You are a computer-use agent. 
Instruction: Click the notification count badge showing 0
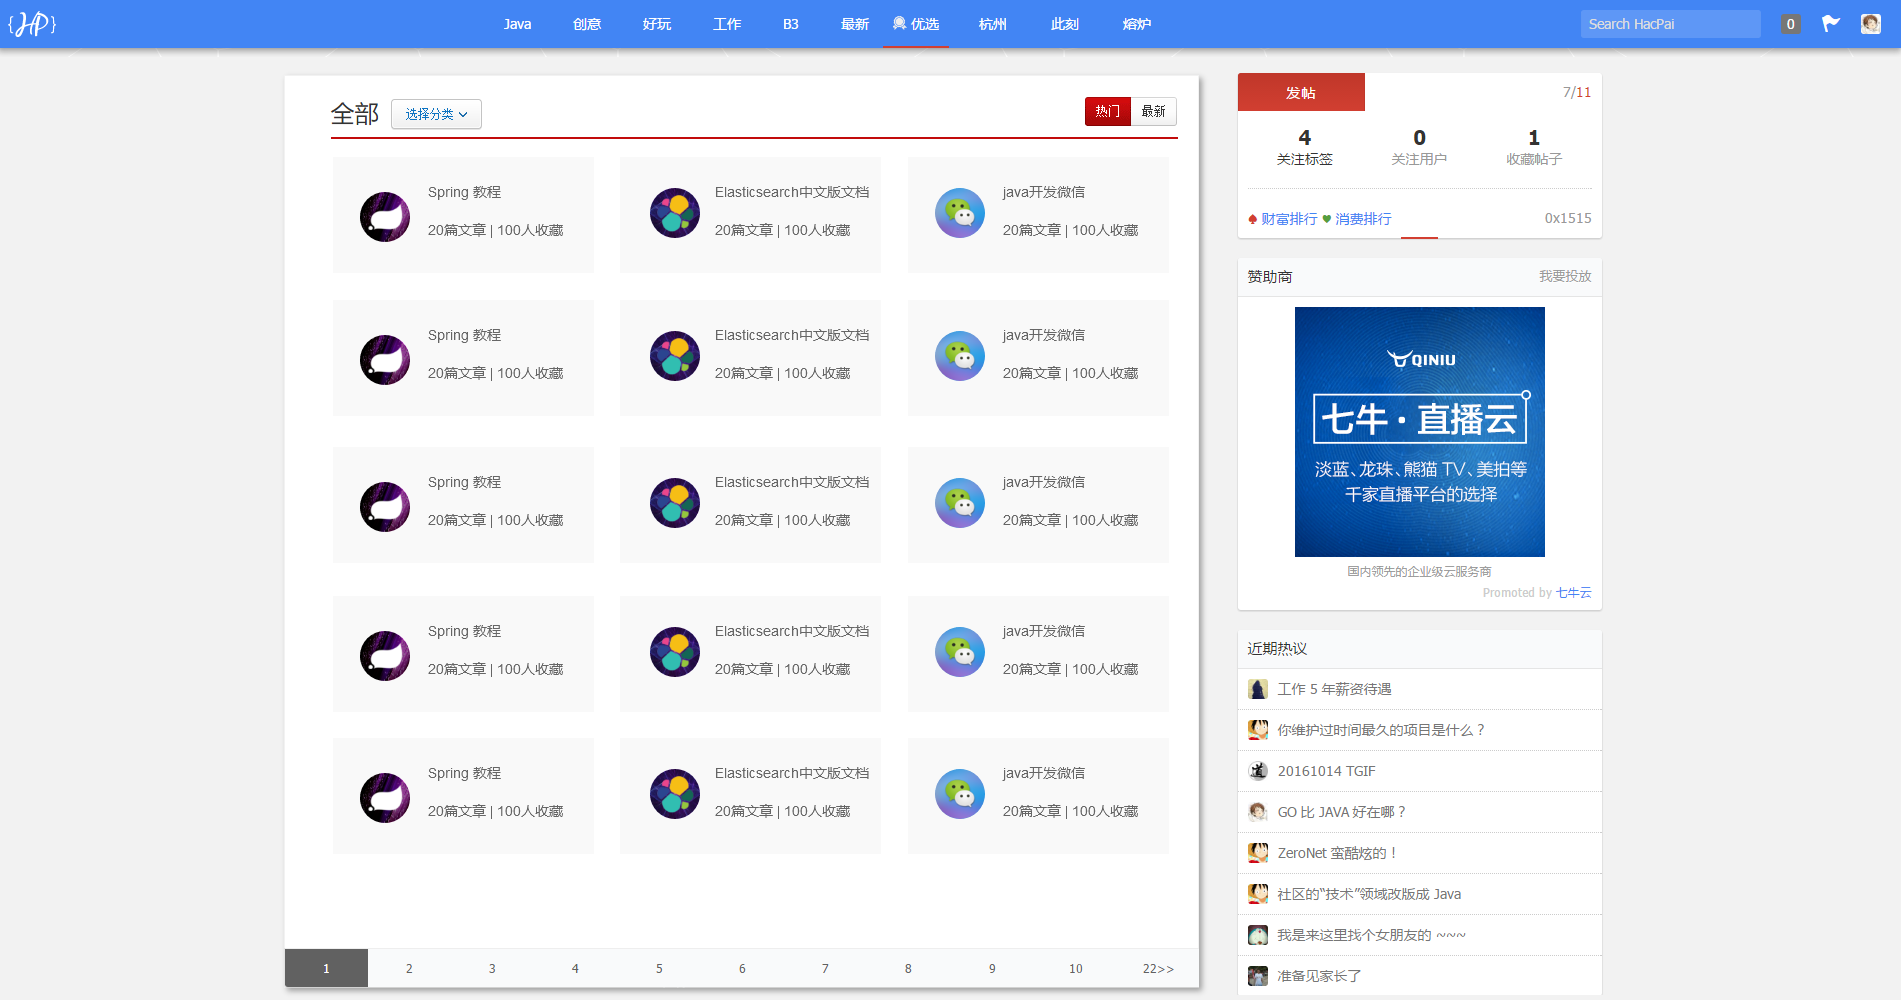pos(1790,24)
